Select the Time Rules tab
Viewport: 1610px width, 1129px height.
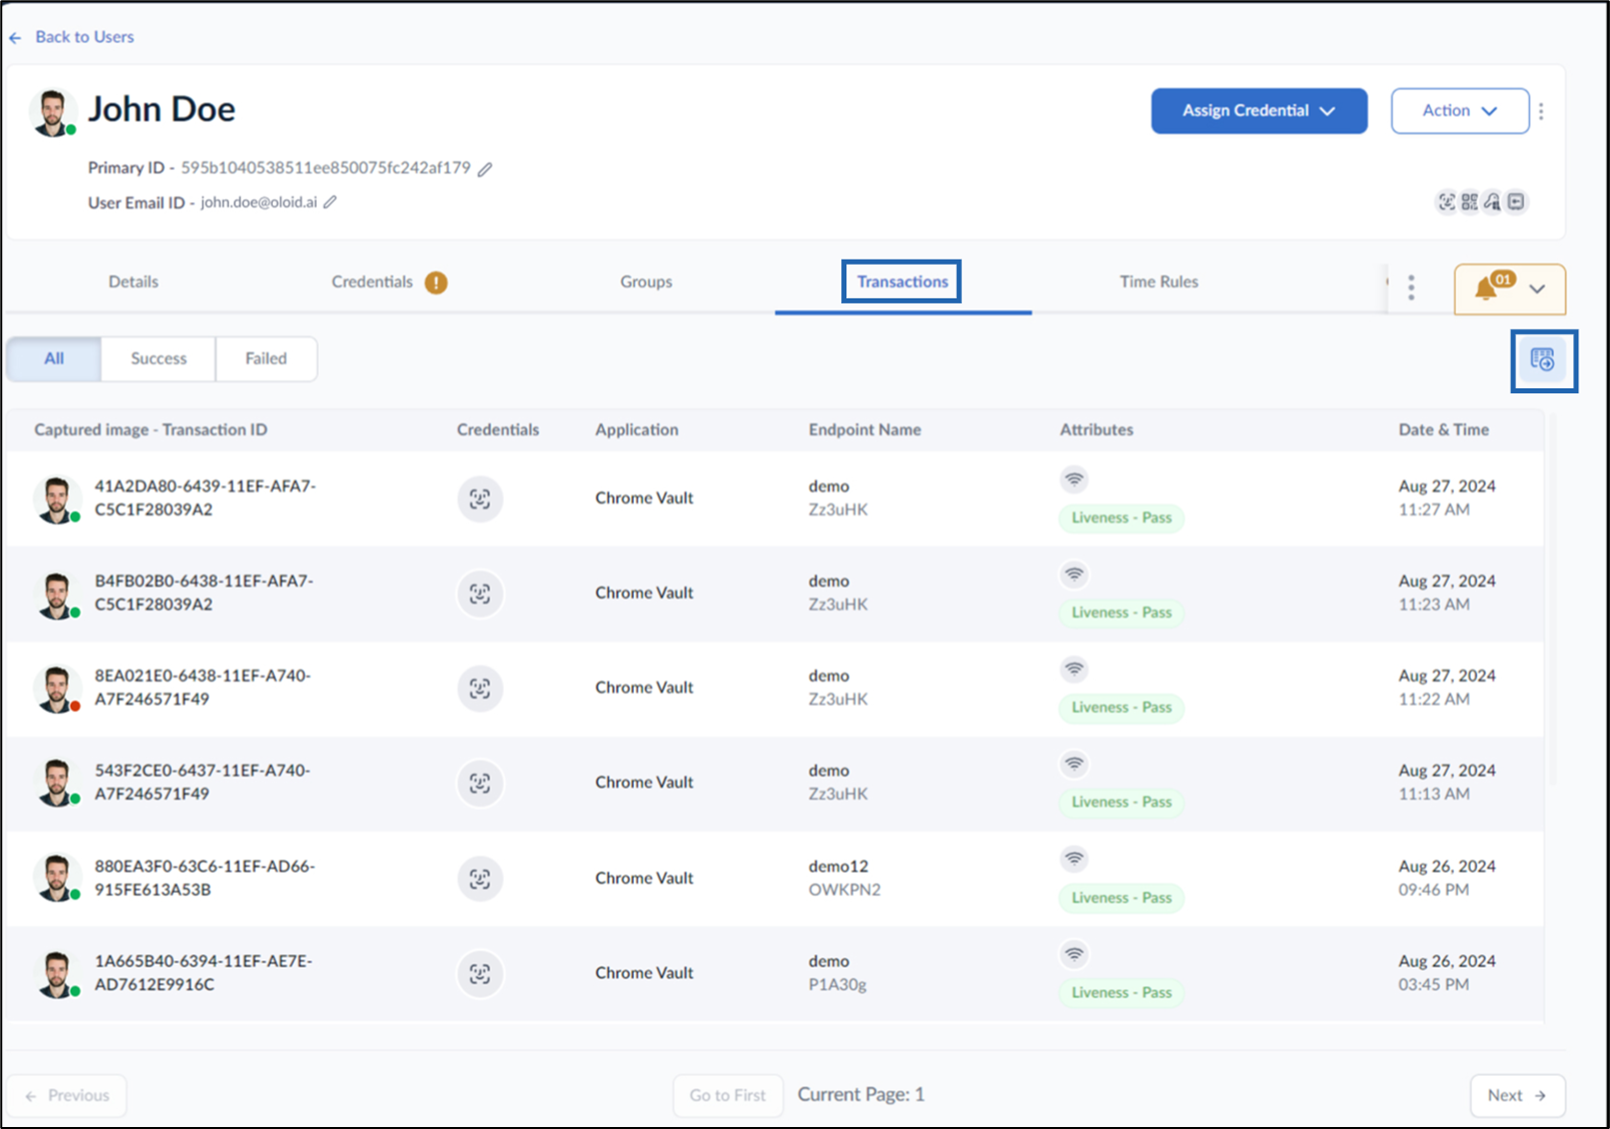1159,282
